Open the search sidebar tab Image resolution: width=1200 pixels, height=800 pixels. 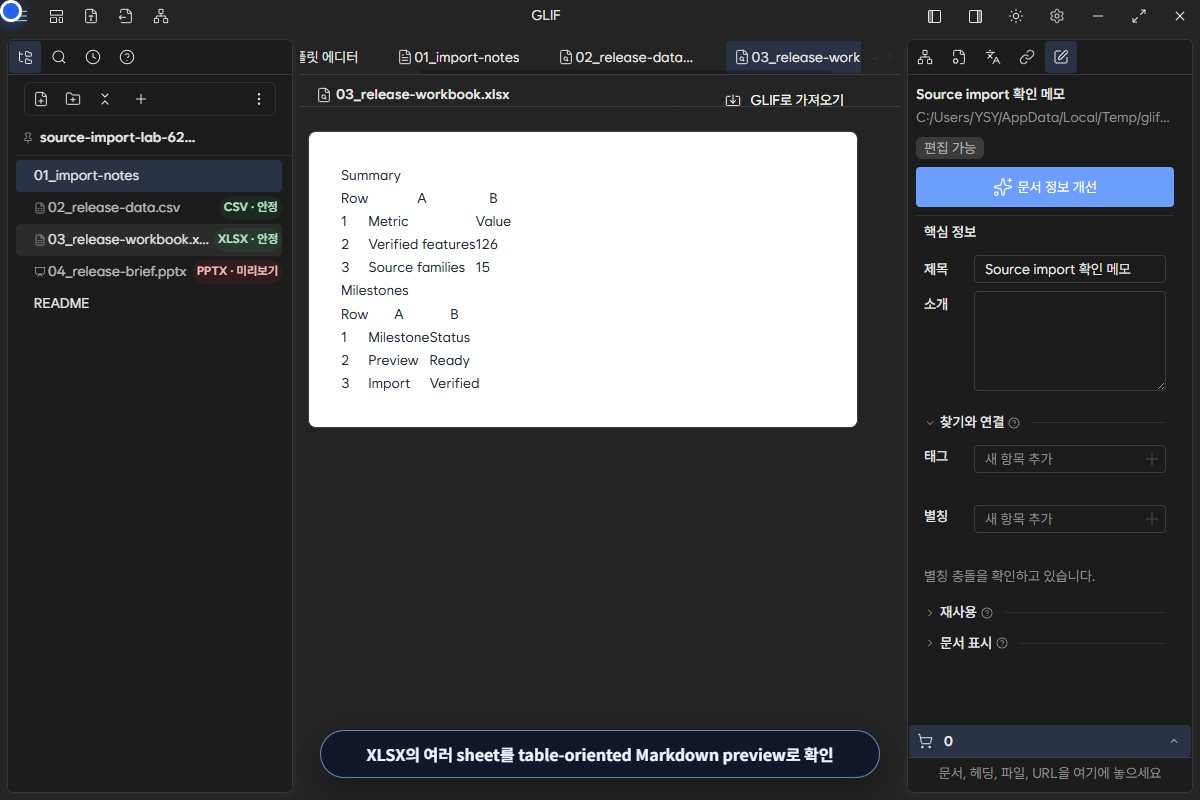tap(59, 57)
